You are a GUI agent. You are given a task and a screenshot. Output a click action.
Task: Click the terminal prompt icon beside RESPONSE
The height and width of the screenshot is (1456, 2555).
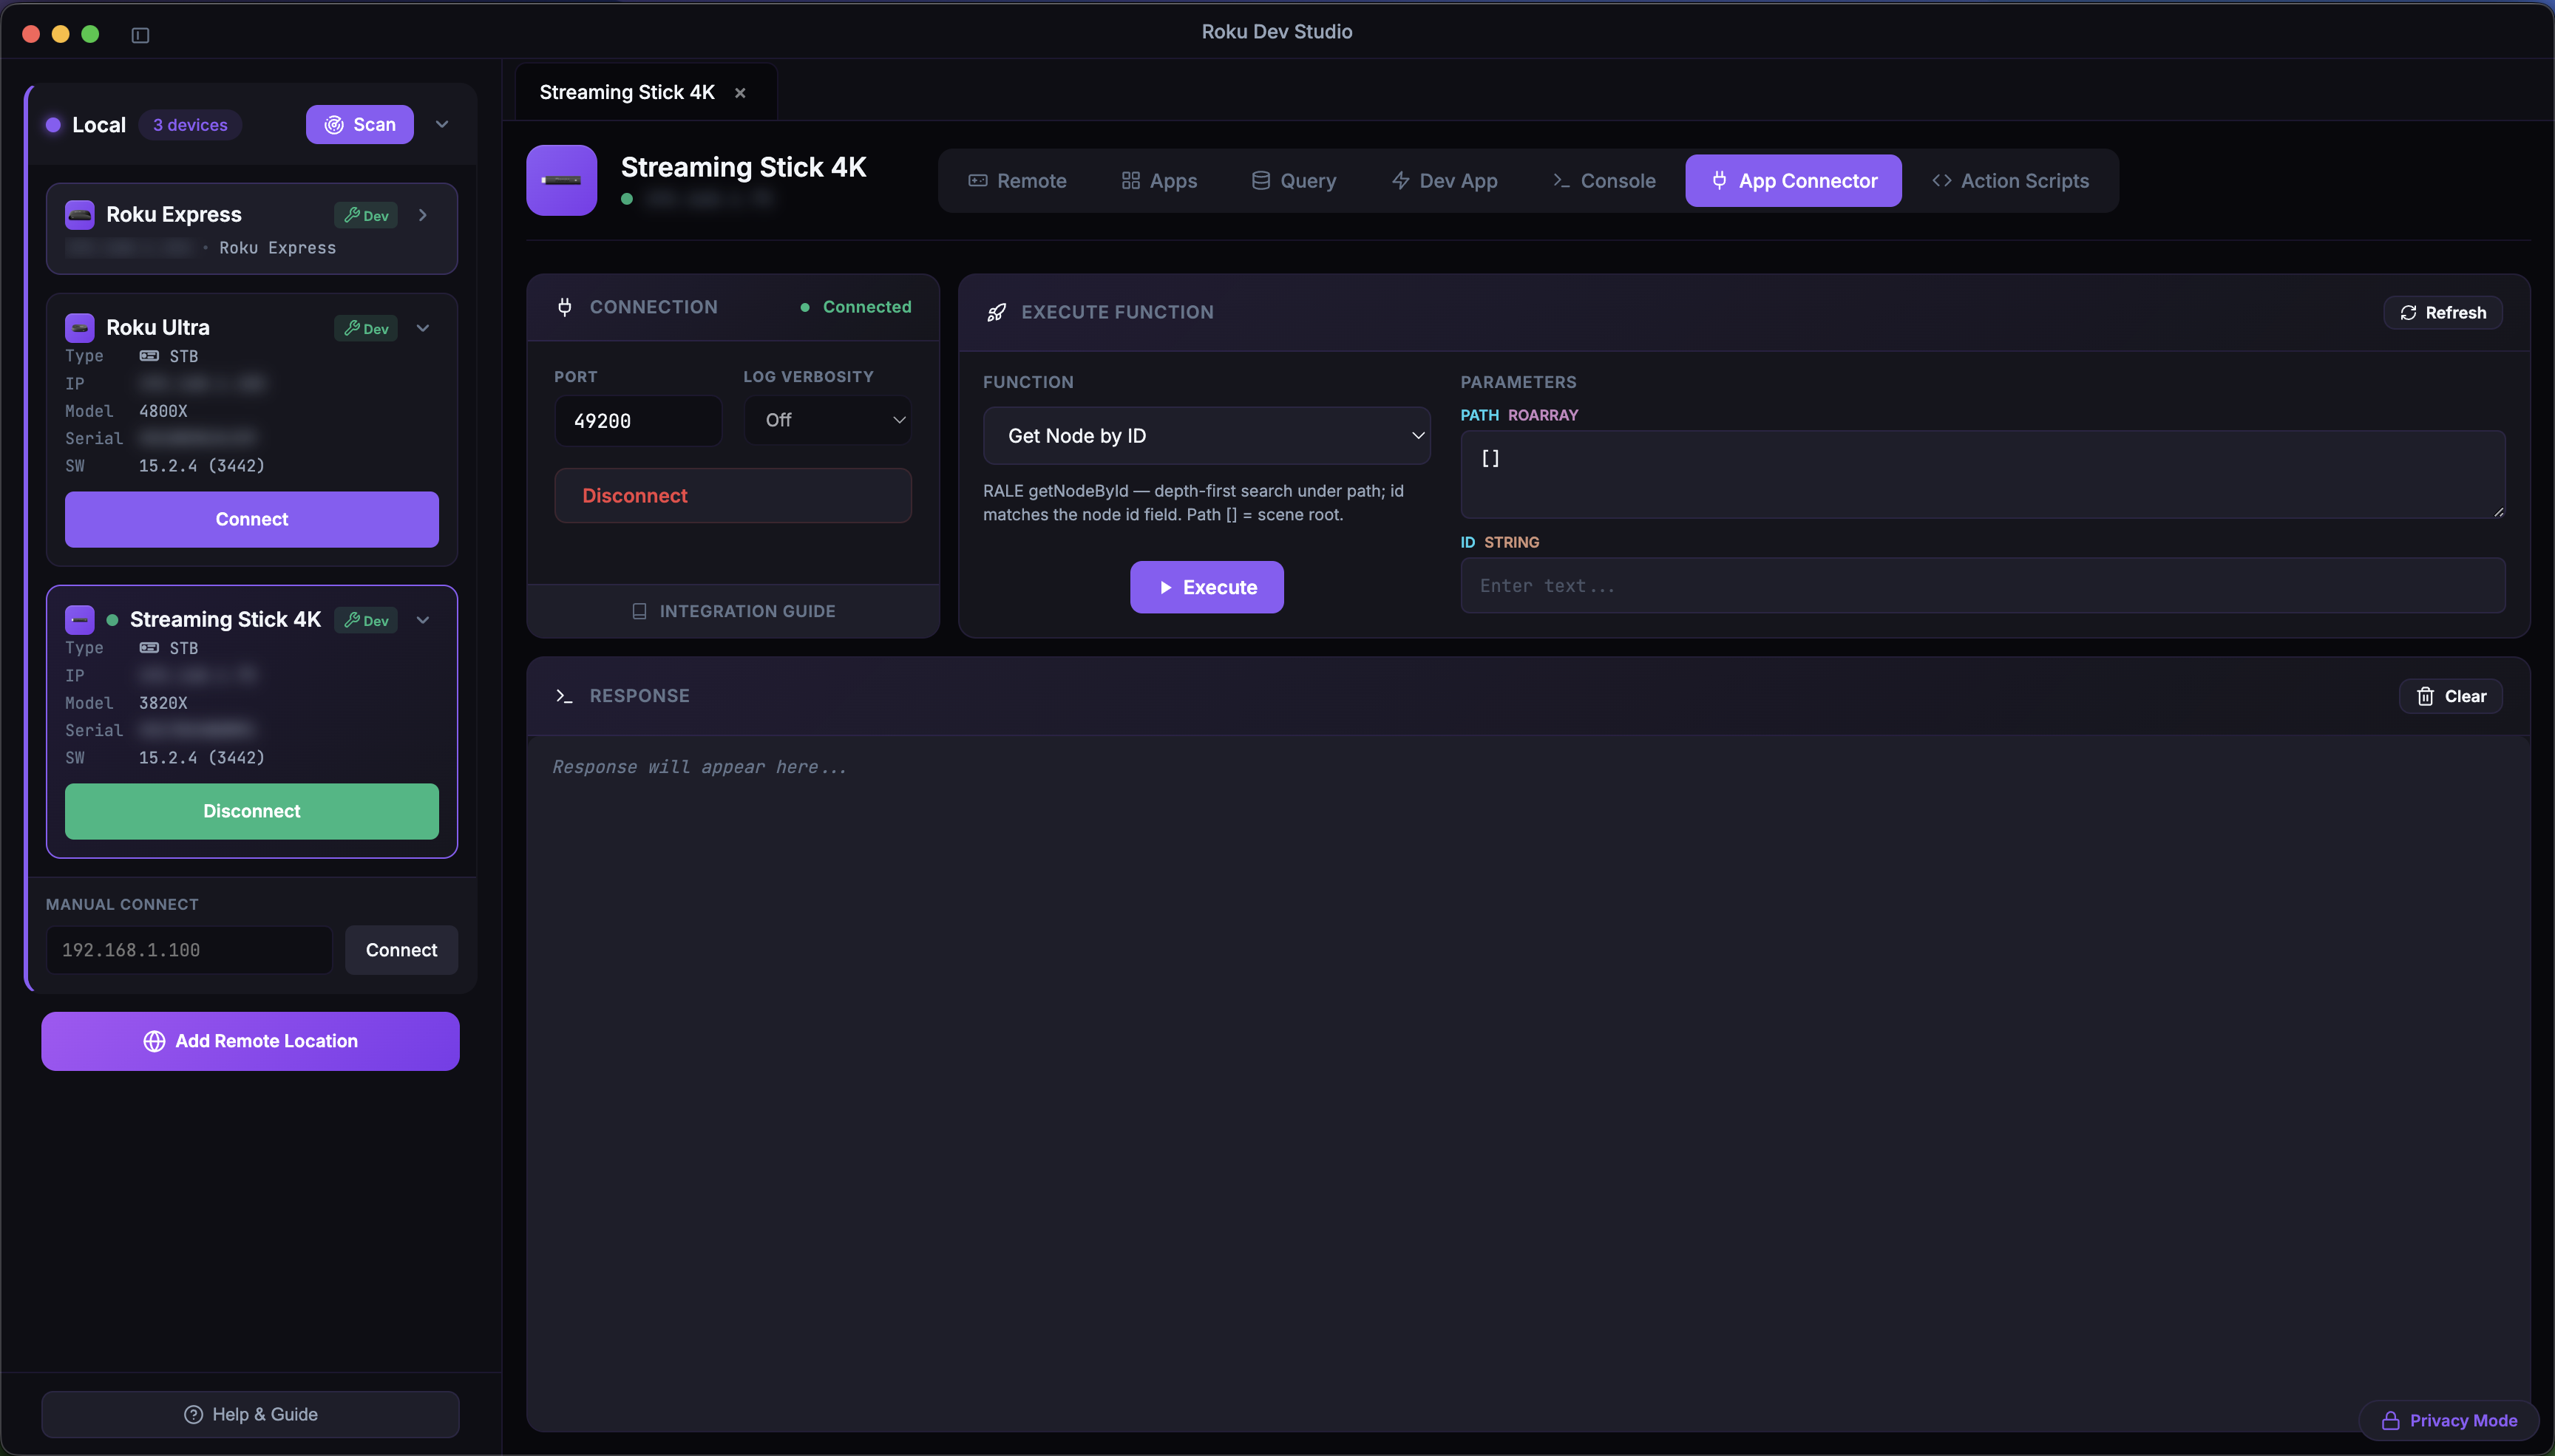pyautogui.click(x=564, y=696)
